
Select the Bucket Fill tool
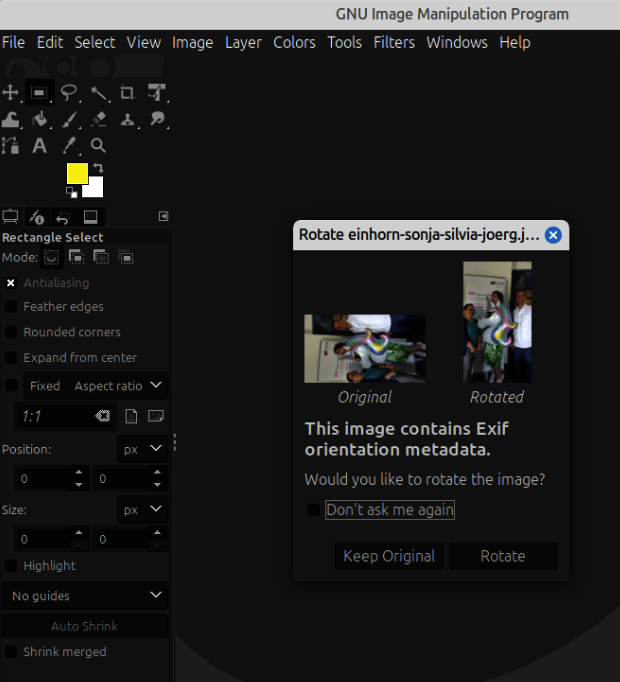click(x=40, y=119)
